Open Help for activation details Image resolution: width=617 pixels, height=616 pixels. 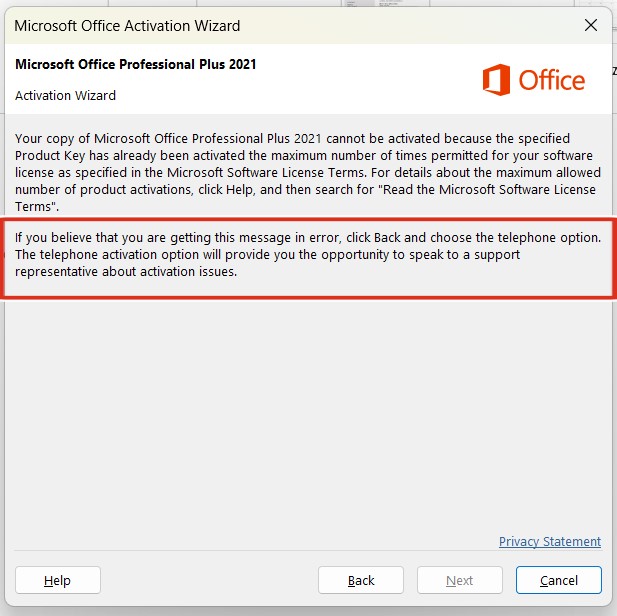point(58,580)
